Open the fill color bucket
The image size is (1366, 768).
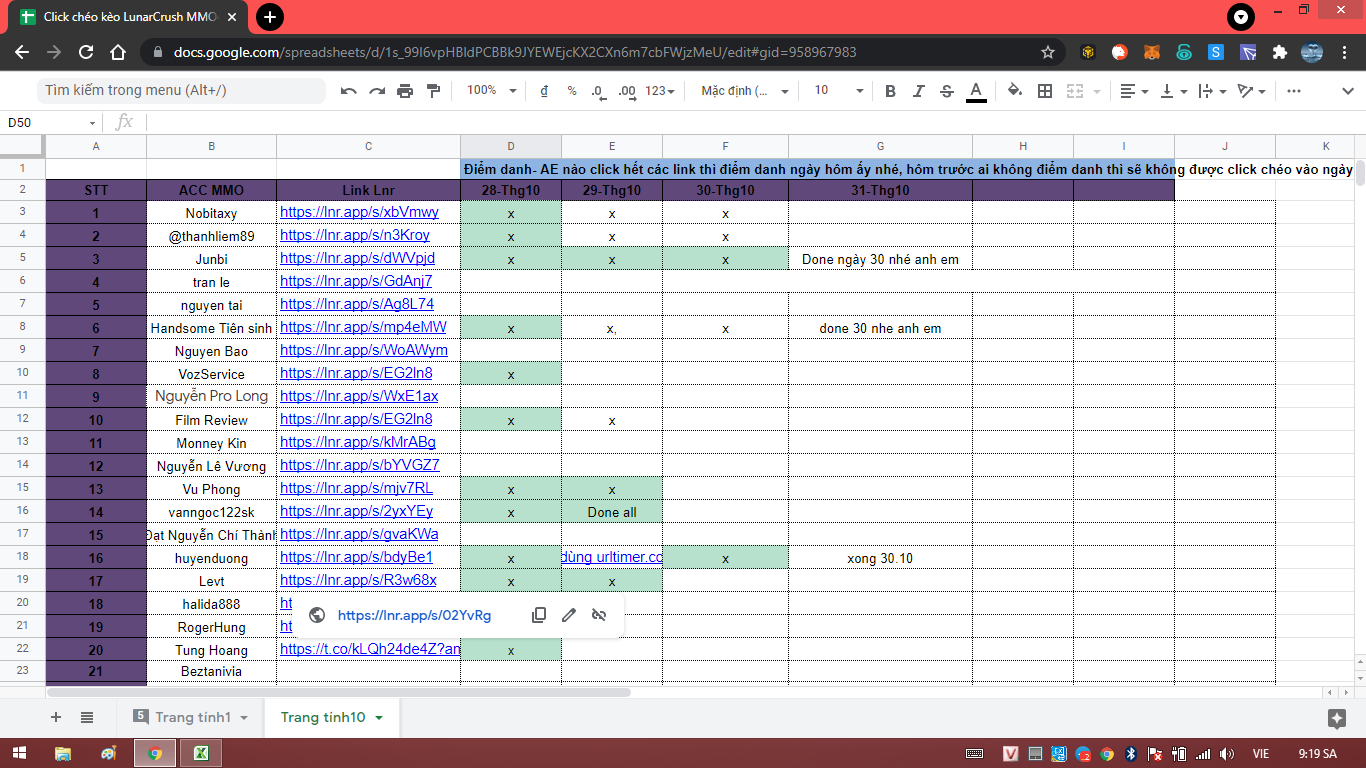tap(1015, 91)
